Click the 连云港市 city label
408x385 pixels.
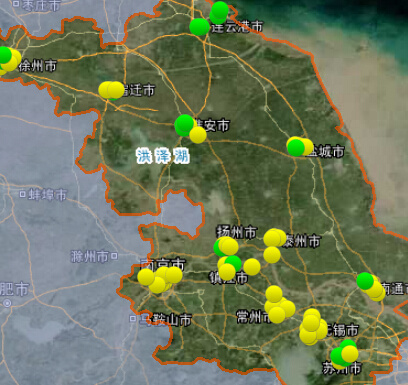coord(237,27)
